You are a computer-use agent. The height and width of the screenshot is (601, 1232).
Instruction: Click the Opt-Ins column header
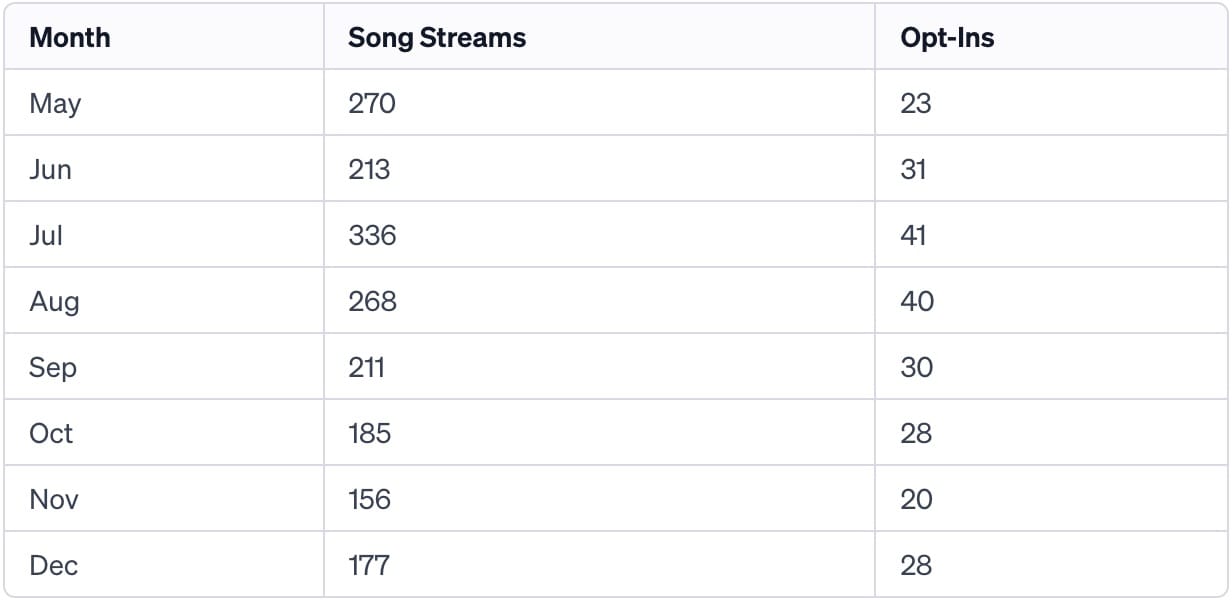coord(947,38)
